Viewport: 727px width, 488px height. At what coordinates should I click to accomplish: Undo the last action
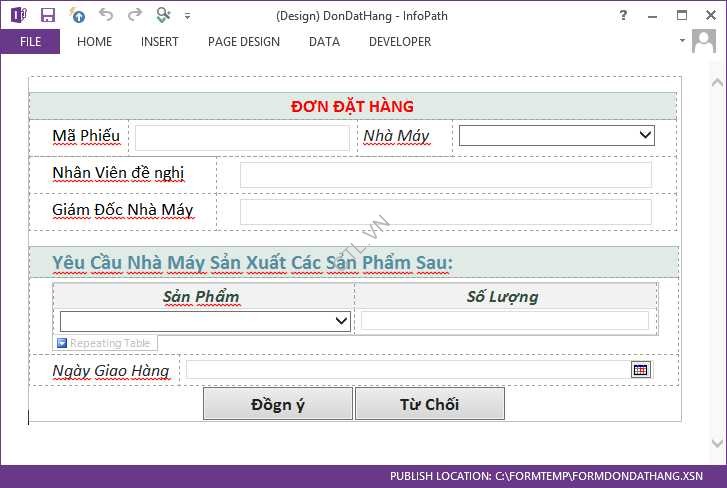click(x=106, y=15)
